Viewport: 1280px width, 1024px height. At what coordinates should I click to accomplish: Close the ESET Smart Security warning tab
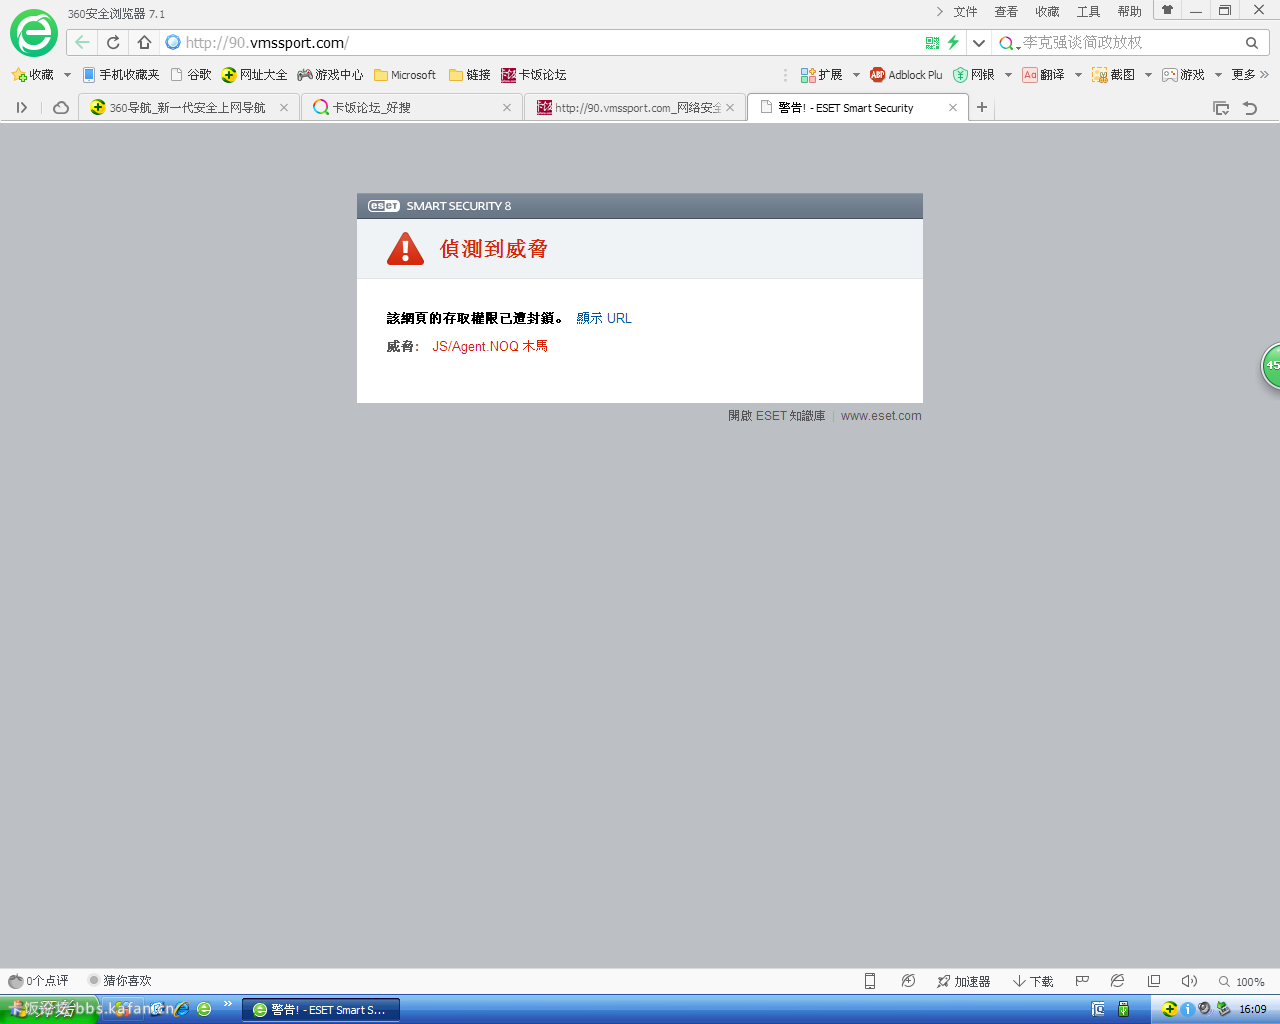click(x=953, y=107)
